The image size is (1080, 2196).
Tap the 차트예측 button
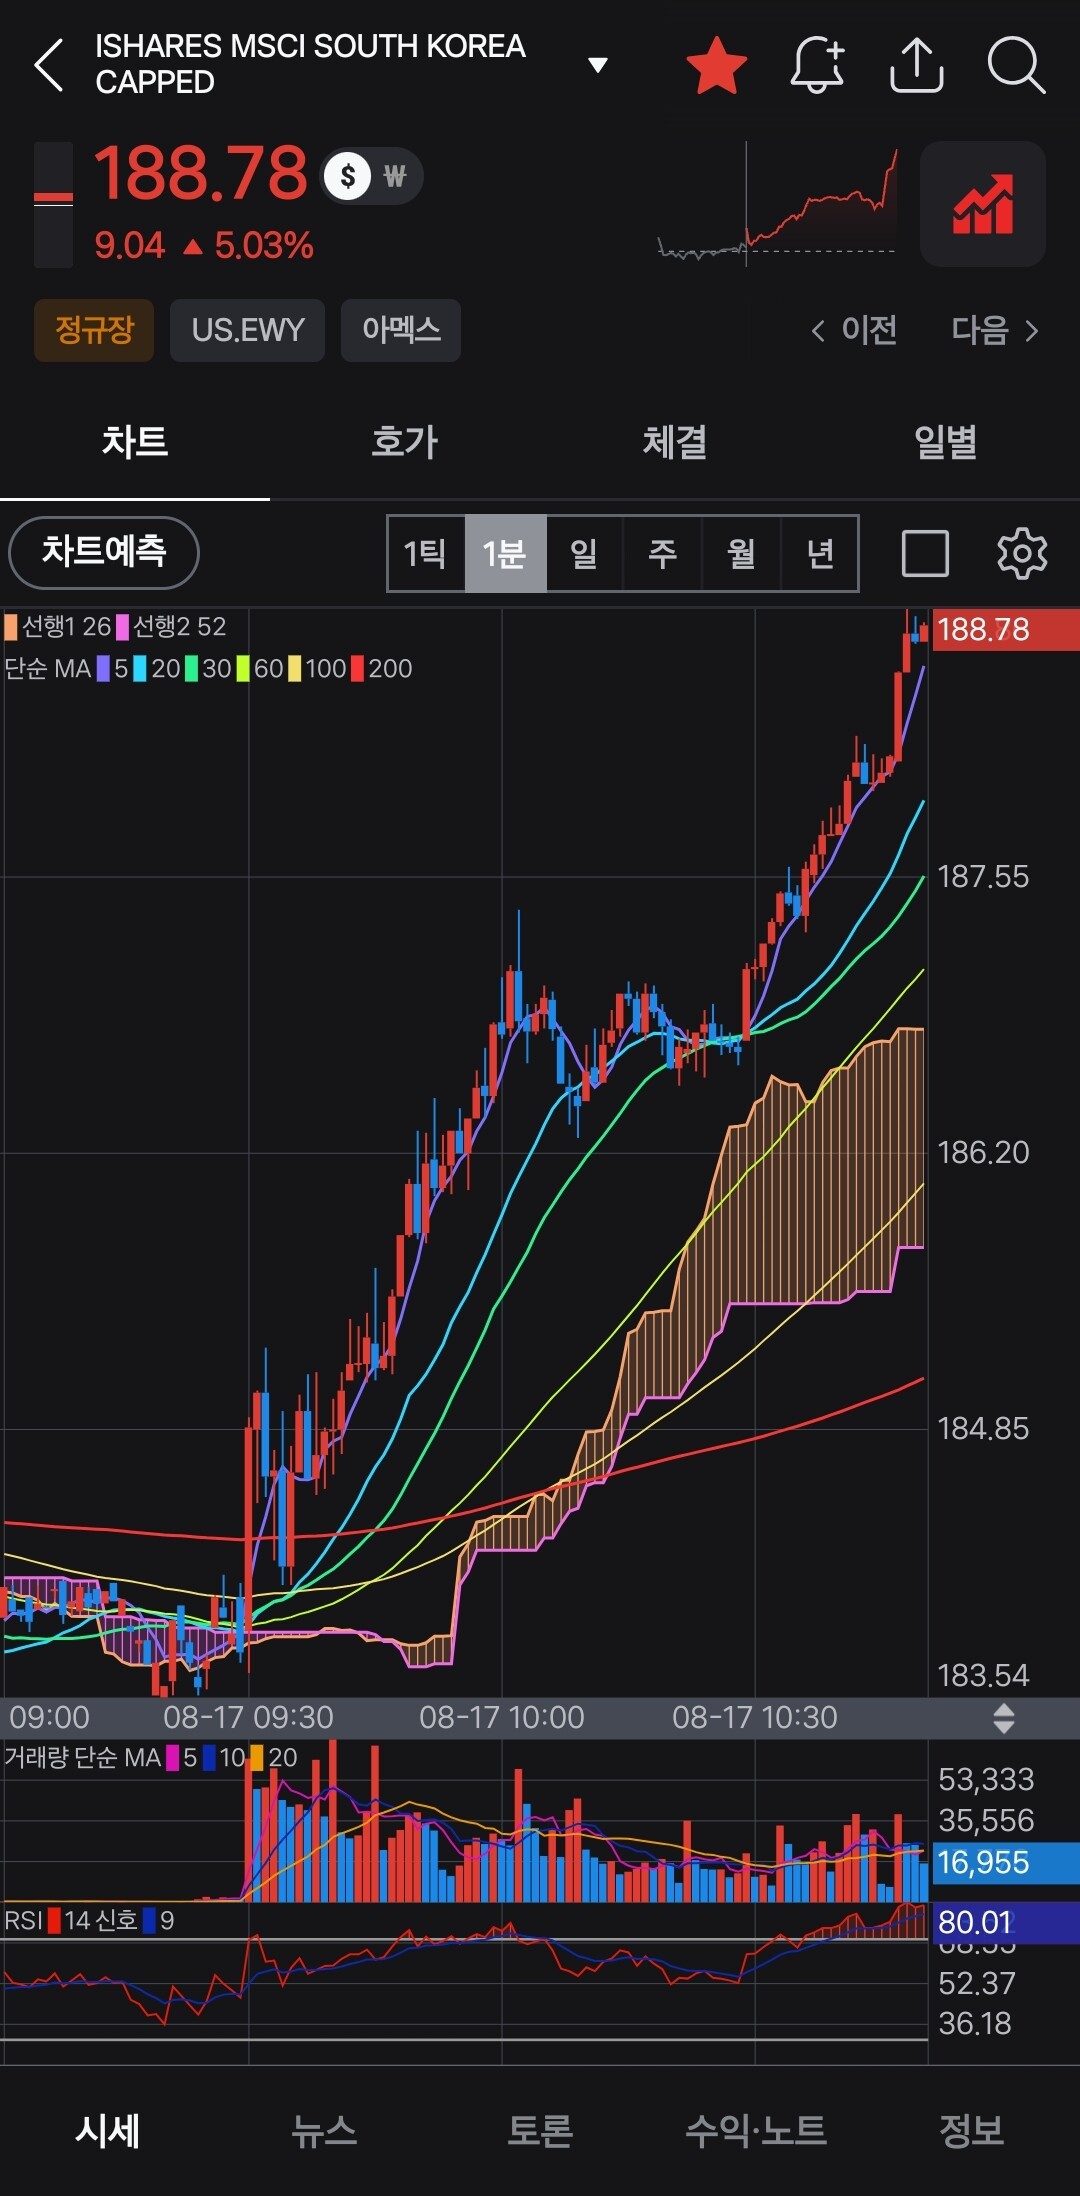click(x=104, y=553)
